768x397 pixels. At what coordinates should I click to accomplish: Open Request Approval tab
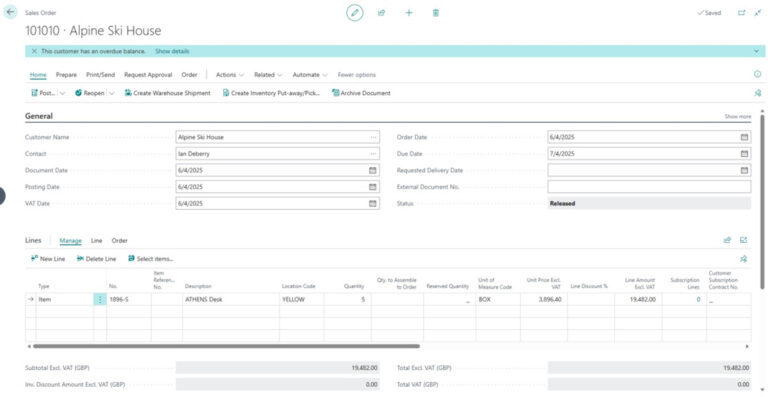click(x=148, y=75)
